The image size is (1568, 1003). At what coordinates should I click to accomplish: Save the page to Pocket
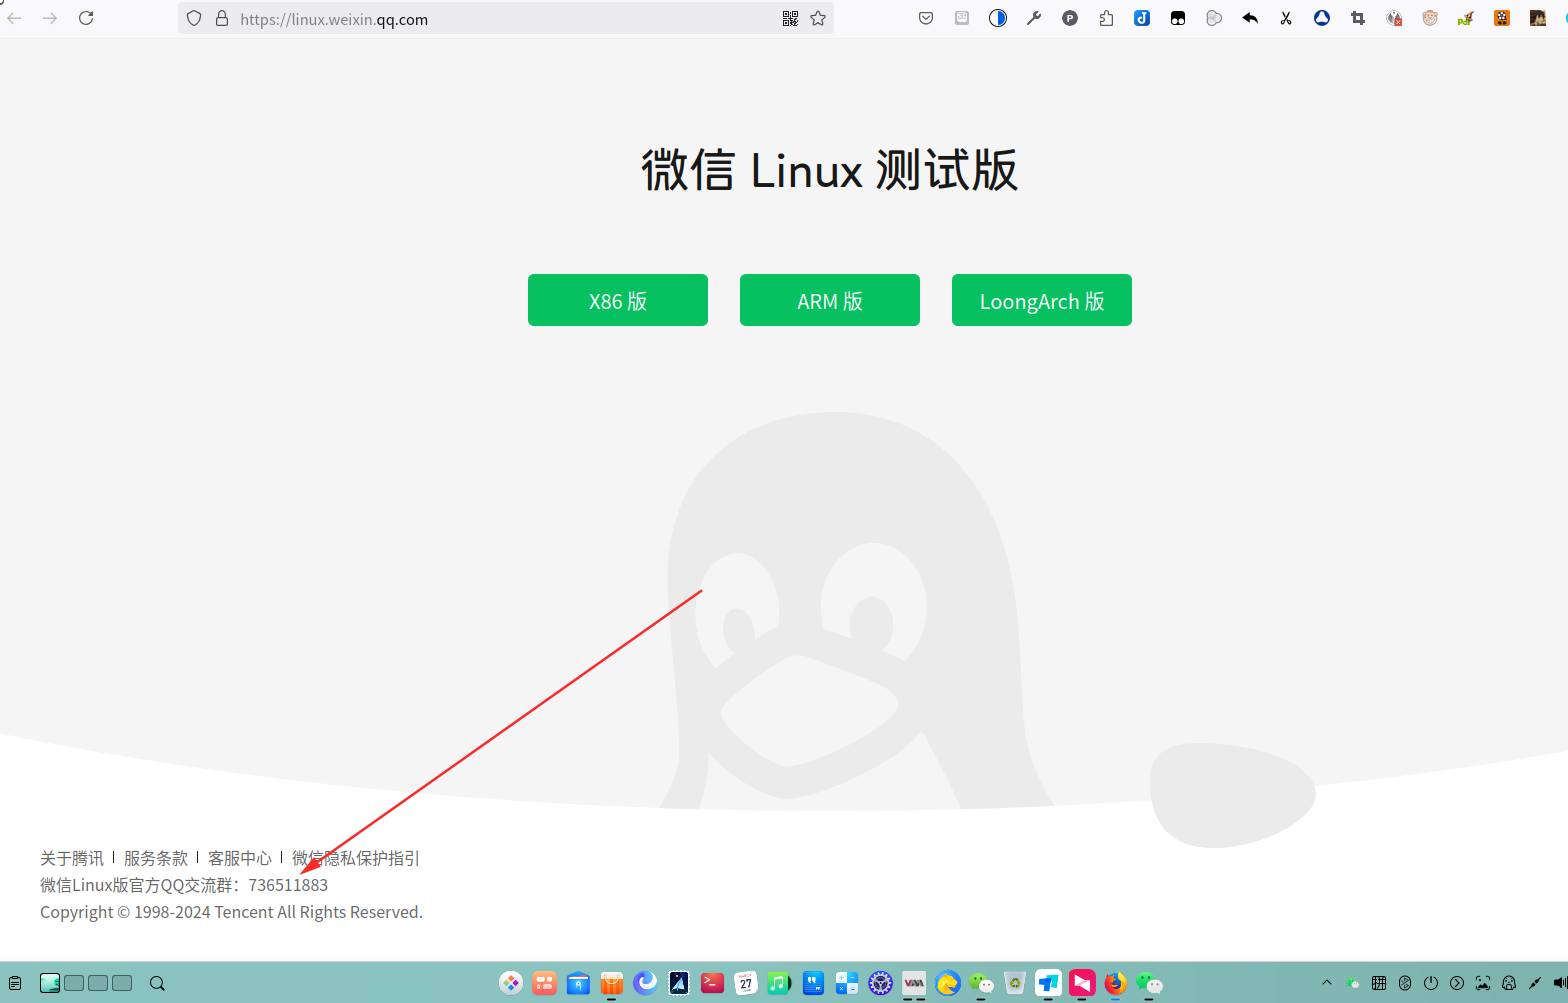click(926, 18)
